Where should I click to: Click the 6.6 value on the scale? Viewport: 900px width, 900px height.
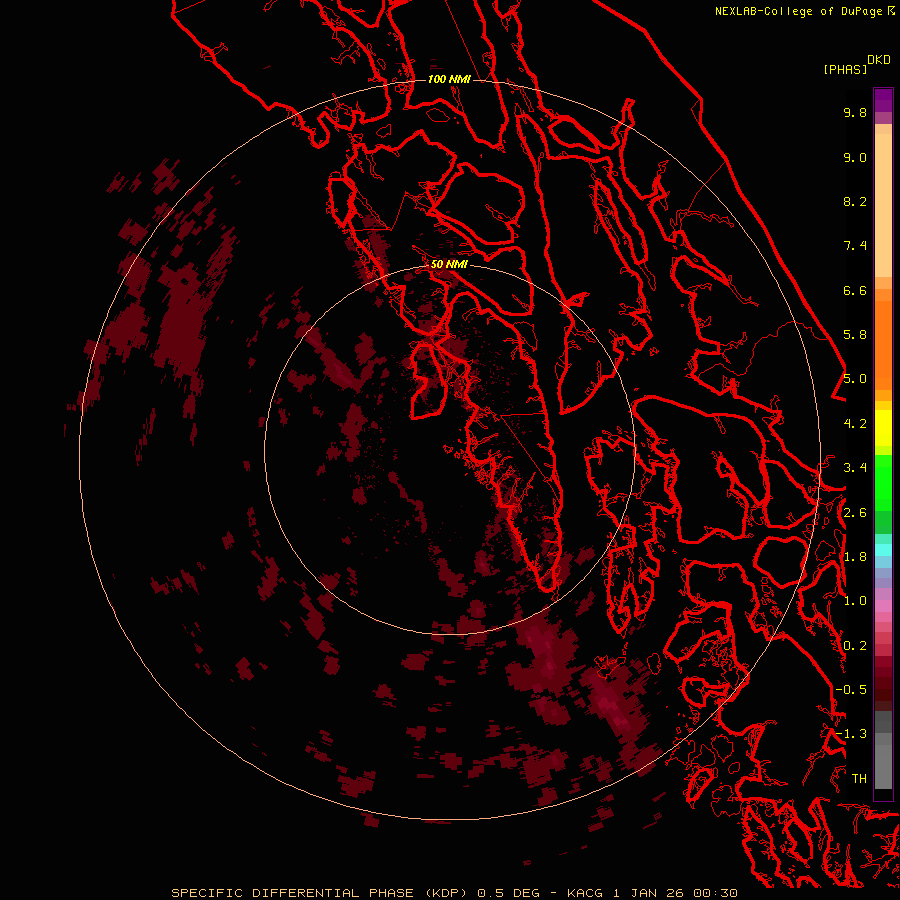[x=855, y=290]
